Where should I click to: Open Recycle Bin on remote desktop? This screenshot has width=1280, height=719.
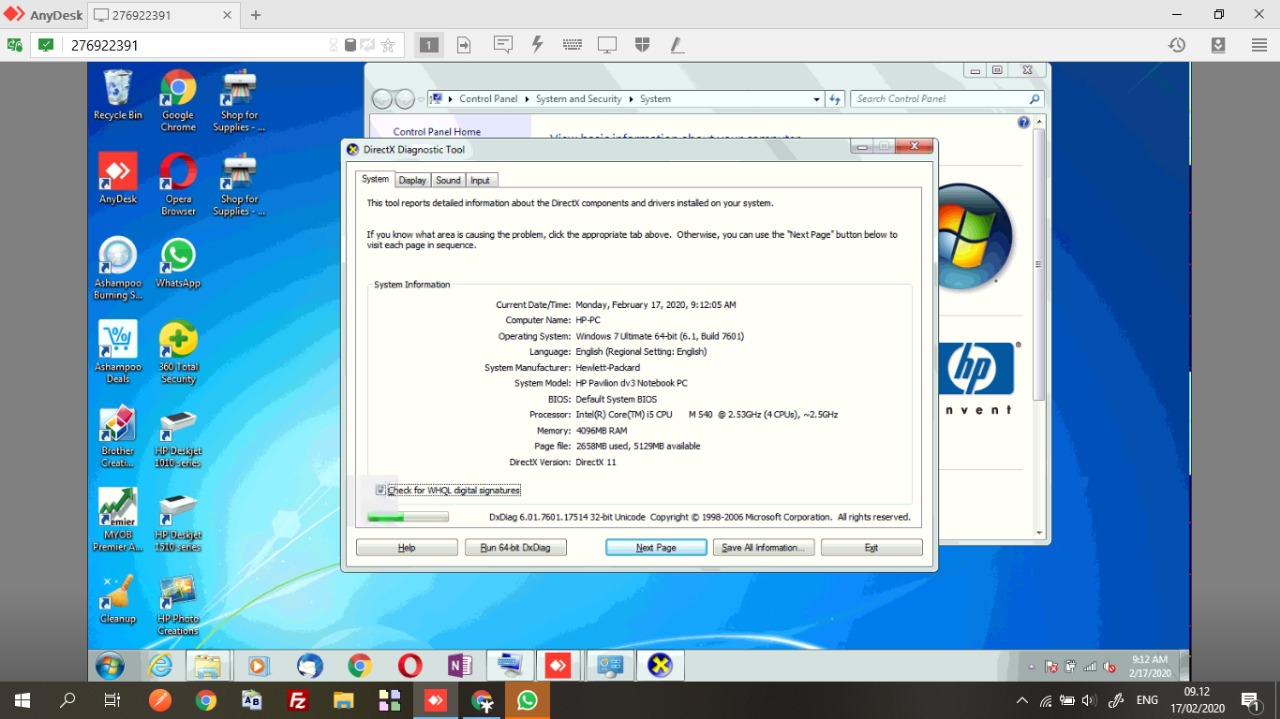click(118, 96)
